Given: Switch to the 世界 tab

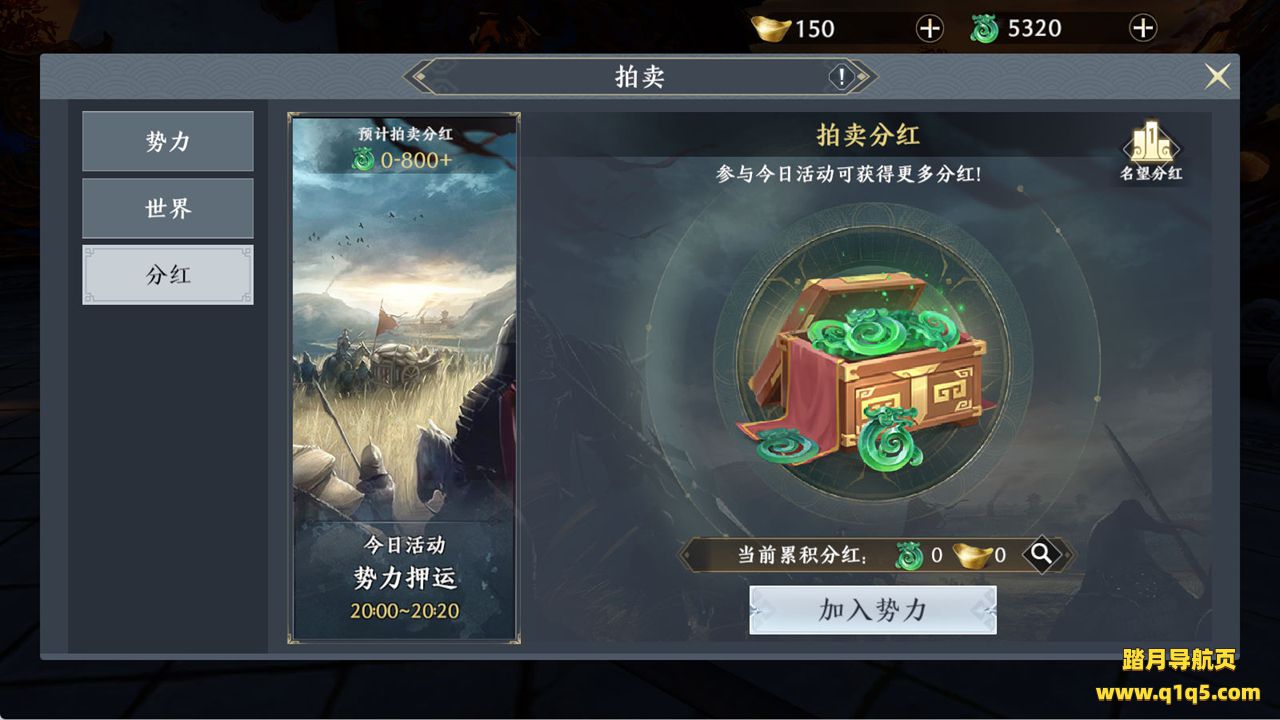Looking at the screenshot, I should [x=168, y=209].
